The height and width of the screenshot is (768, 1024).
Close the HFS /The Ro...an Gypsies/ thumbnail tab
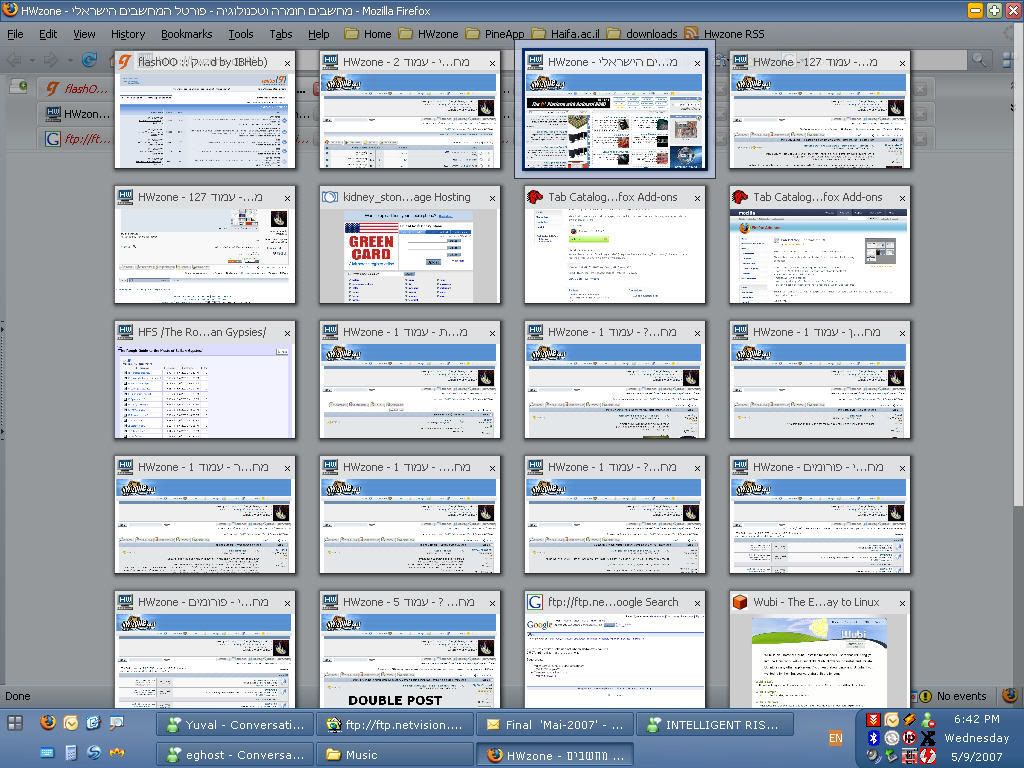point(287,334)
